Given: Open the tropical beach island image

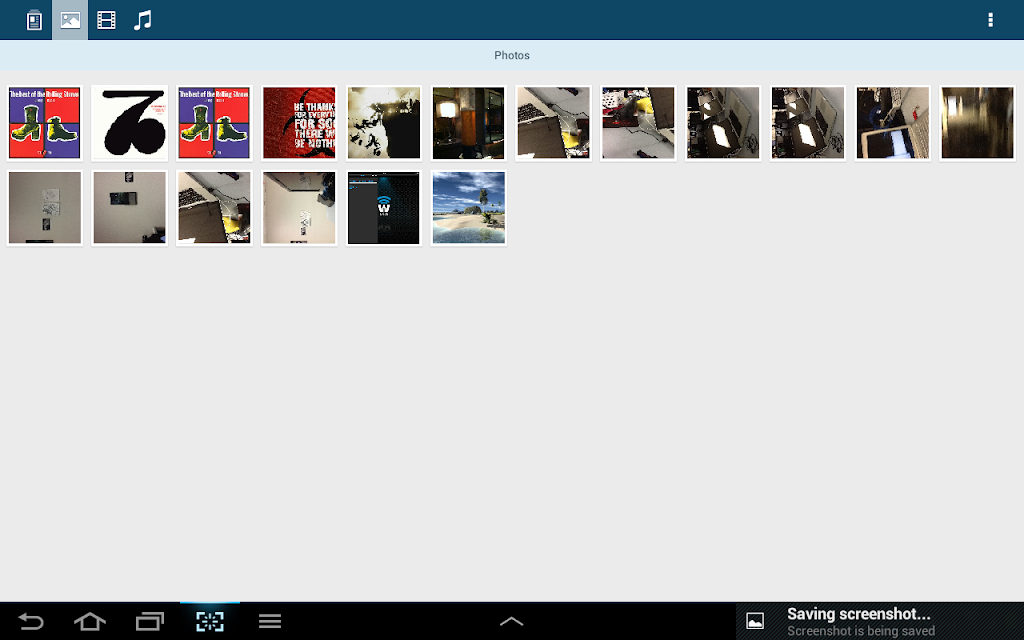Looking at the screenshot, I should coord(468,208).
